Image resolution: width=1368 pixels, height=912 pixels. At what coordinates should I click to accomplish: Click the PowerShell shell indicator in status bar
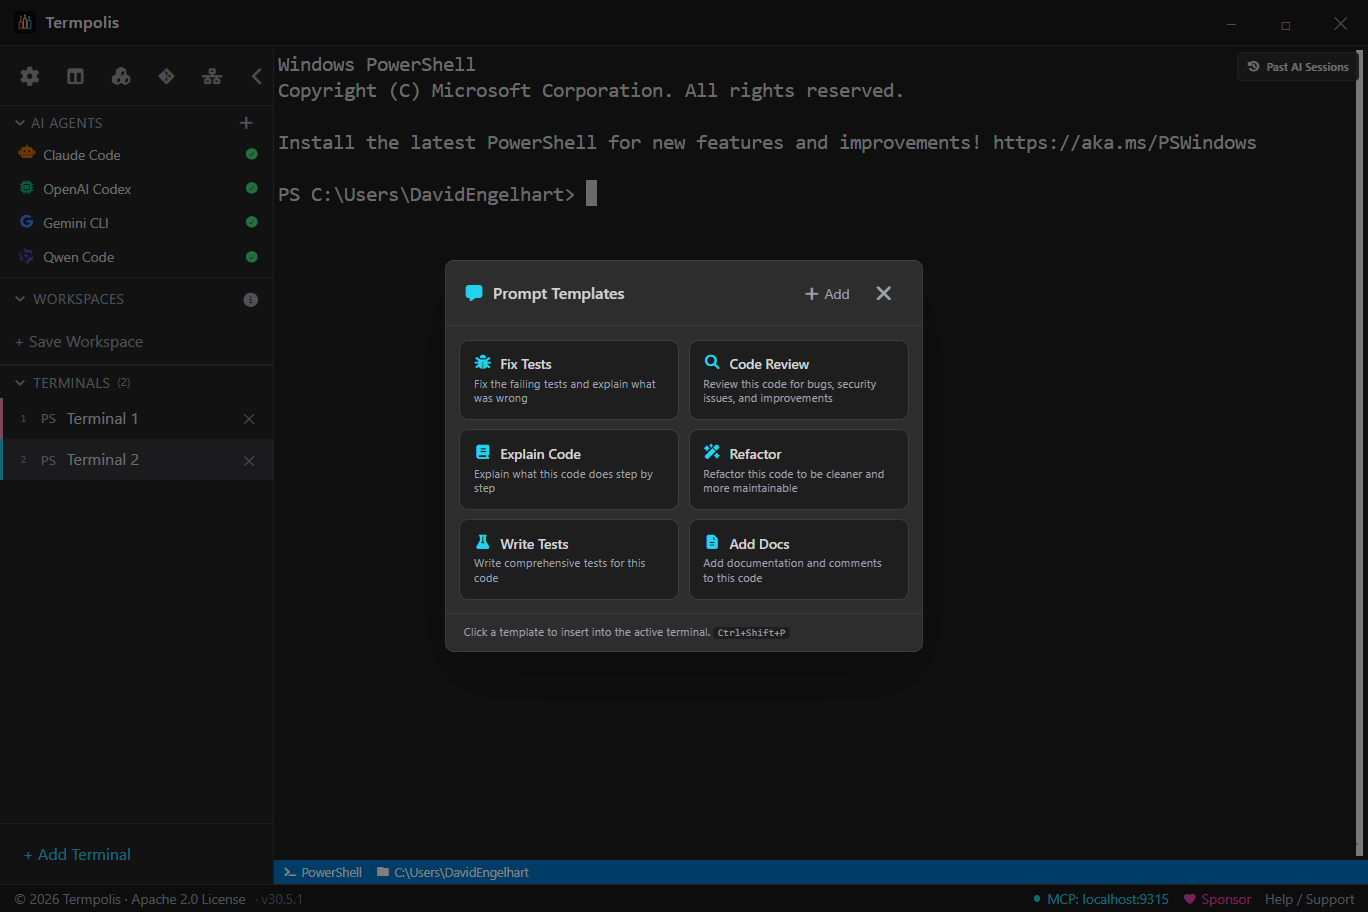[322, 873]
